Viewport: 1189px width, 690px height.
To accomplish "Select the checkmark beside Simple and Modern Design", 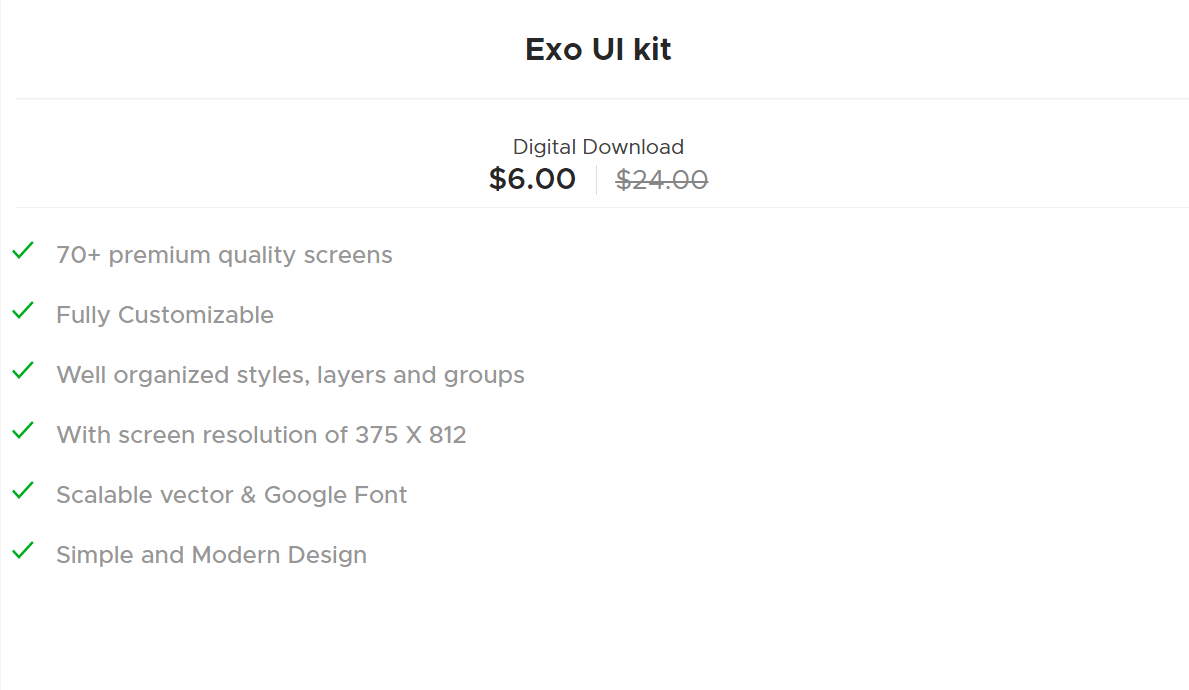I will [23, 551].
